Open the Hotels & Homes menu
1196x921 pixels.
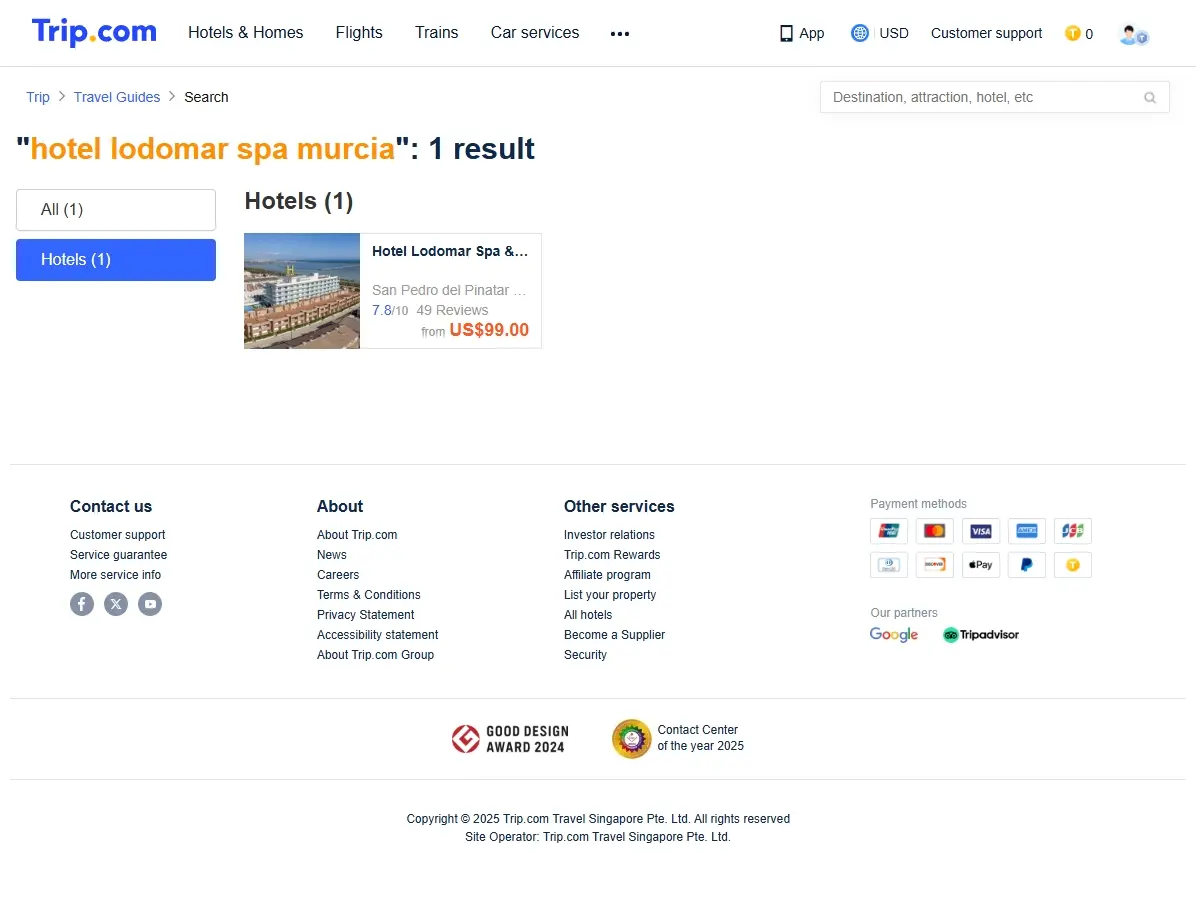coord(246,33)
